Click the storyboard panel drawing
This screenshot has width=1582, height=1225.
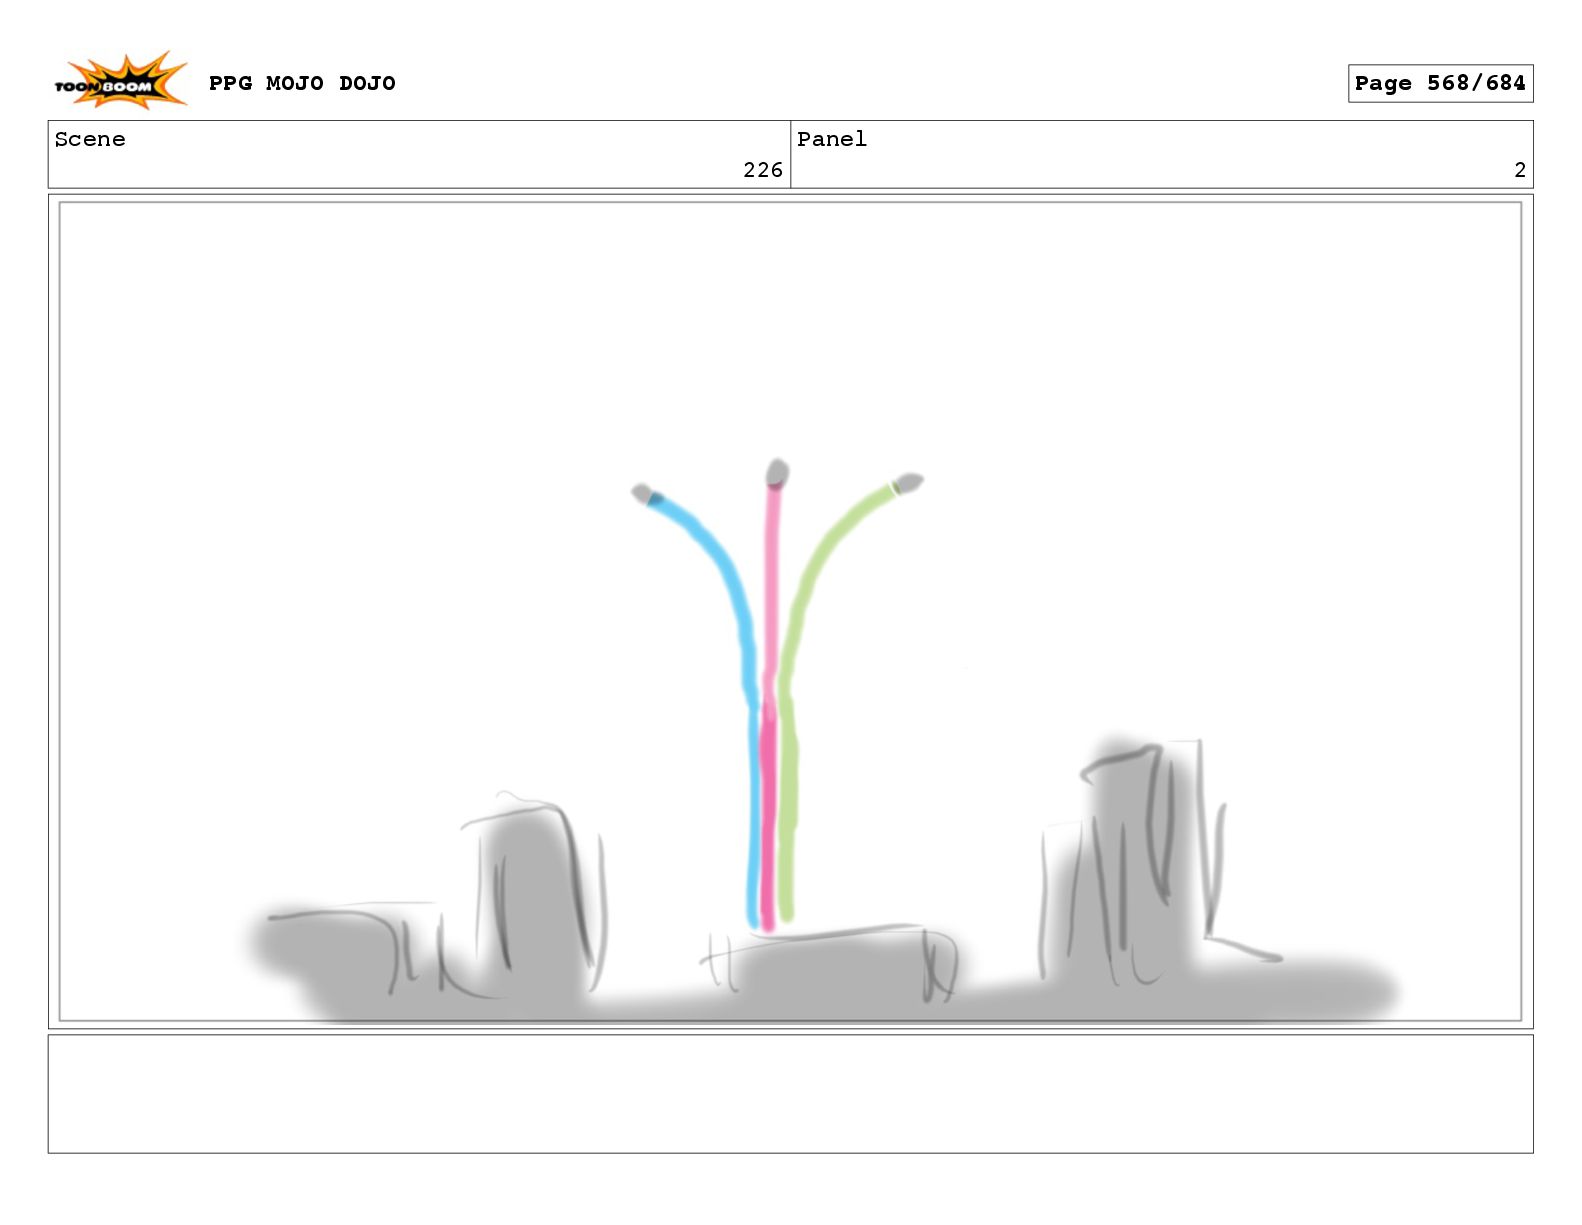(x=790, y=611)
